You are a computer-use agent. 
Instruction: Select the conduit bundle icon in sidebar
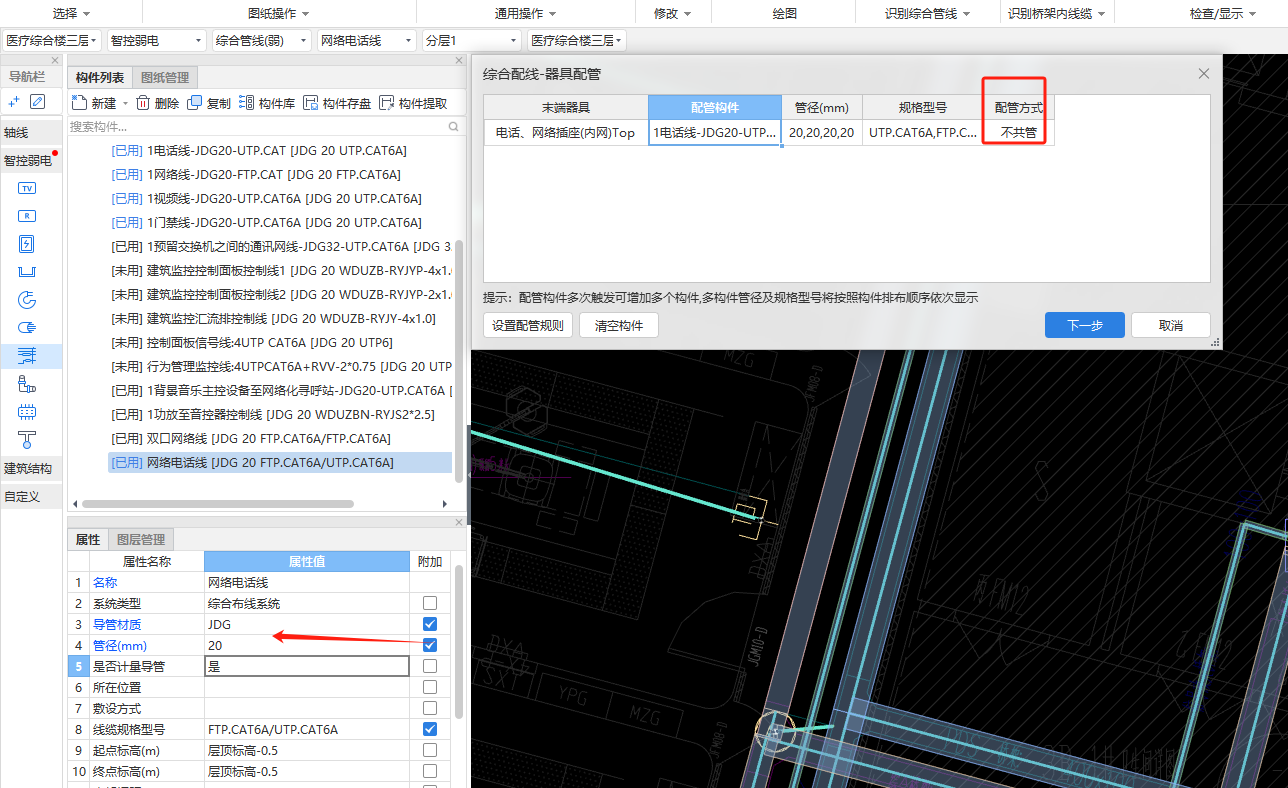coord(27,327)
